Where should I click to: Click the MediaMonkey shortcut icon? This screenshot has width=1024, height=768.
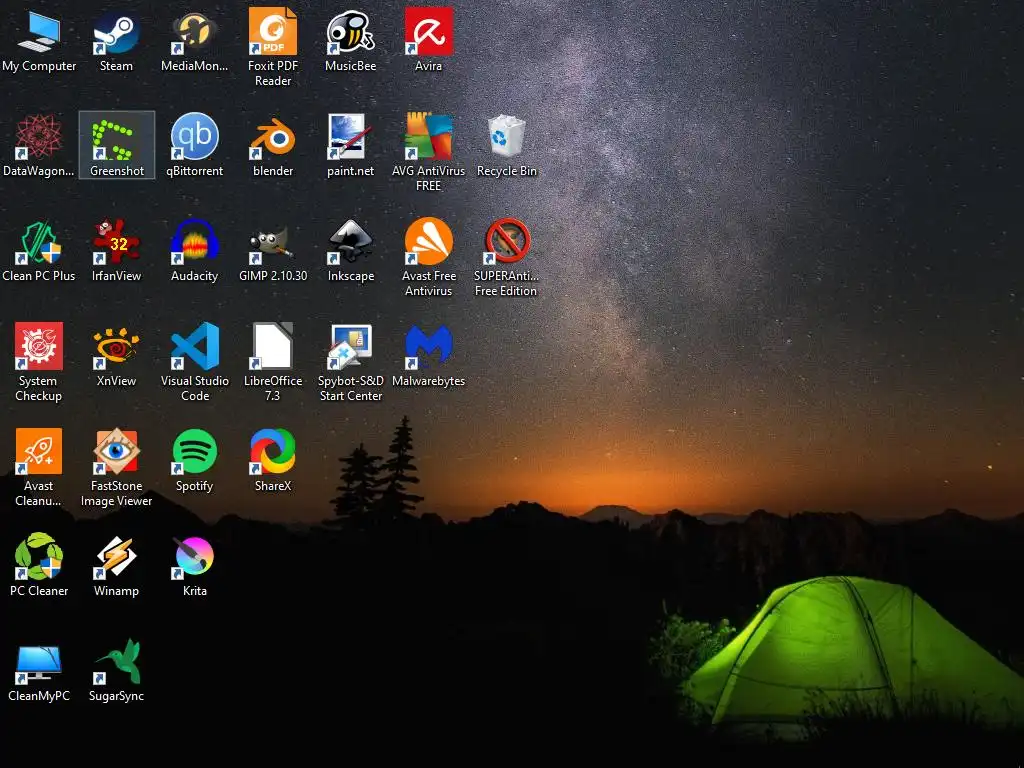pos(195,31)
